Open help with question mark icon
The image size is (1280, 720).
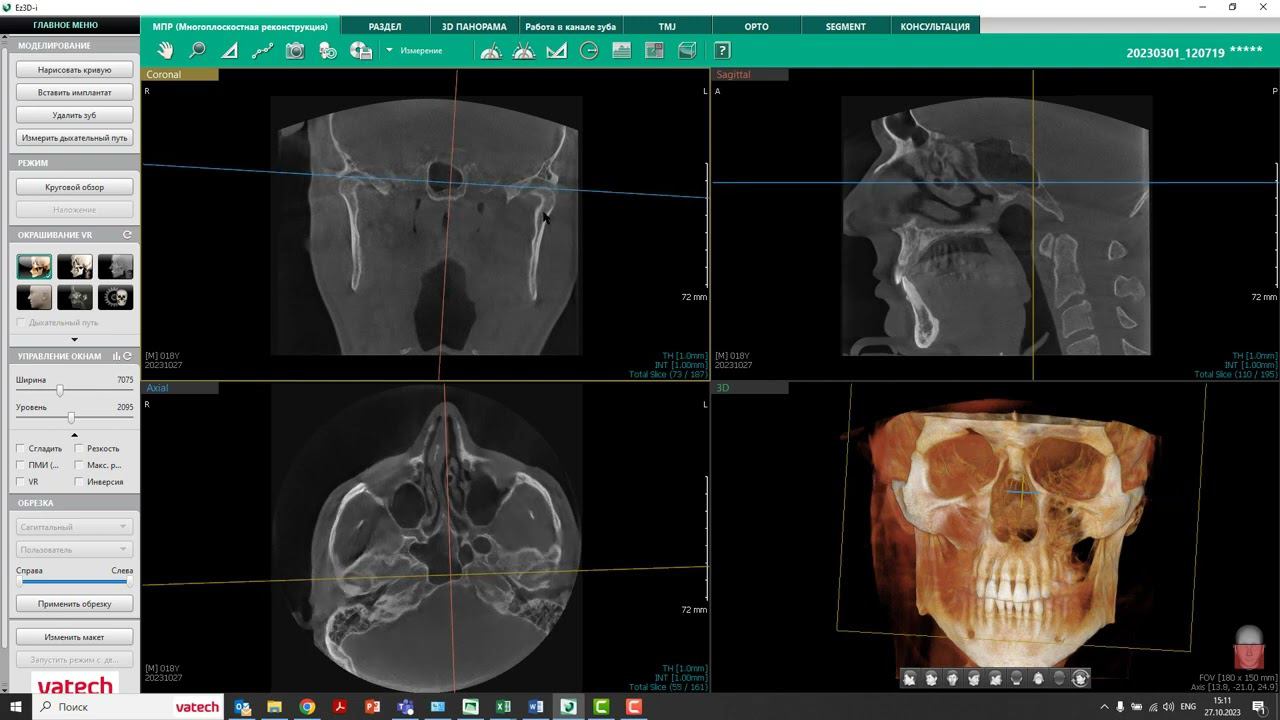tap(722, 50)
